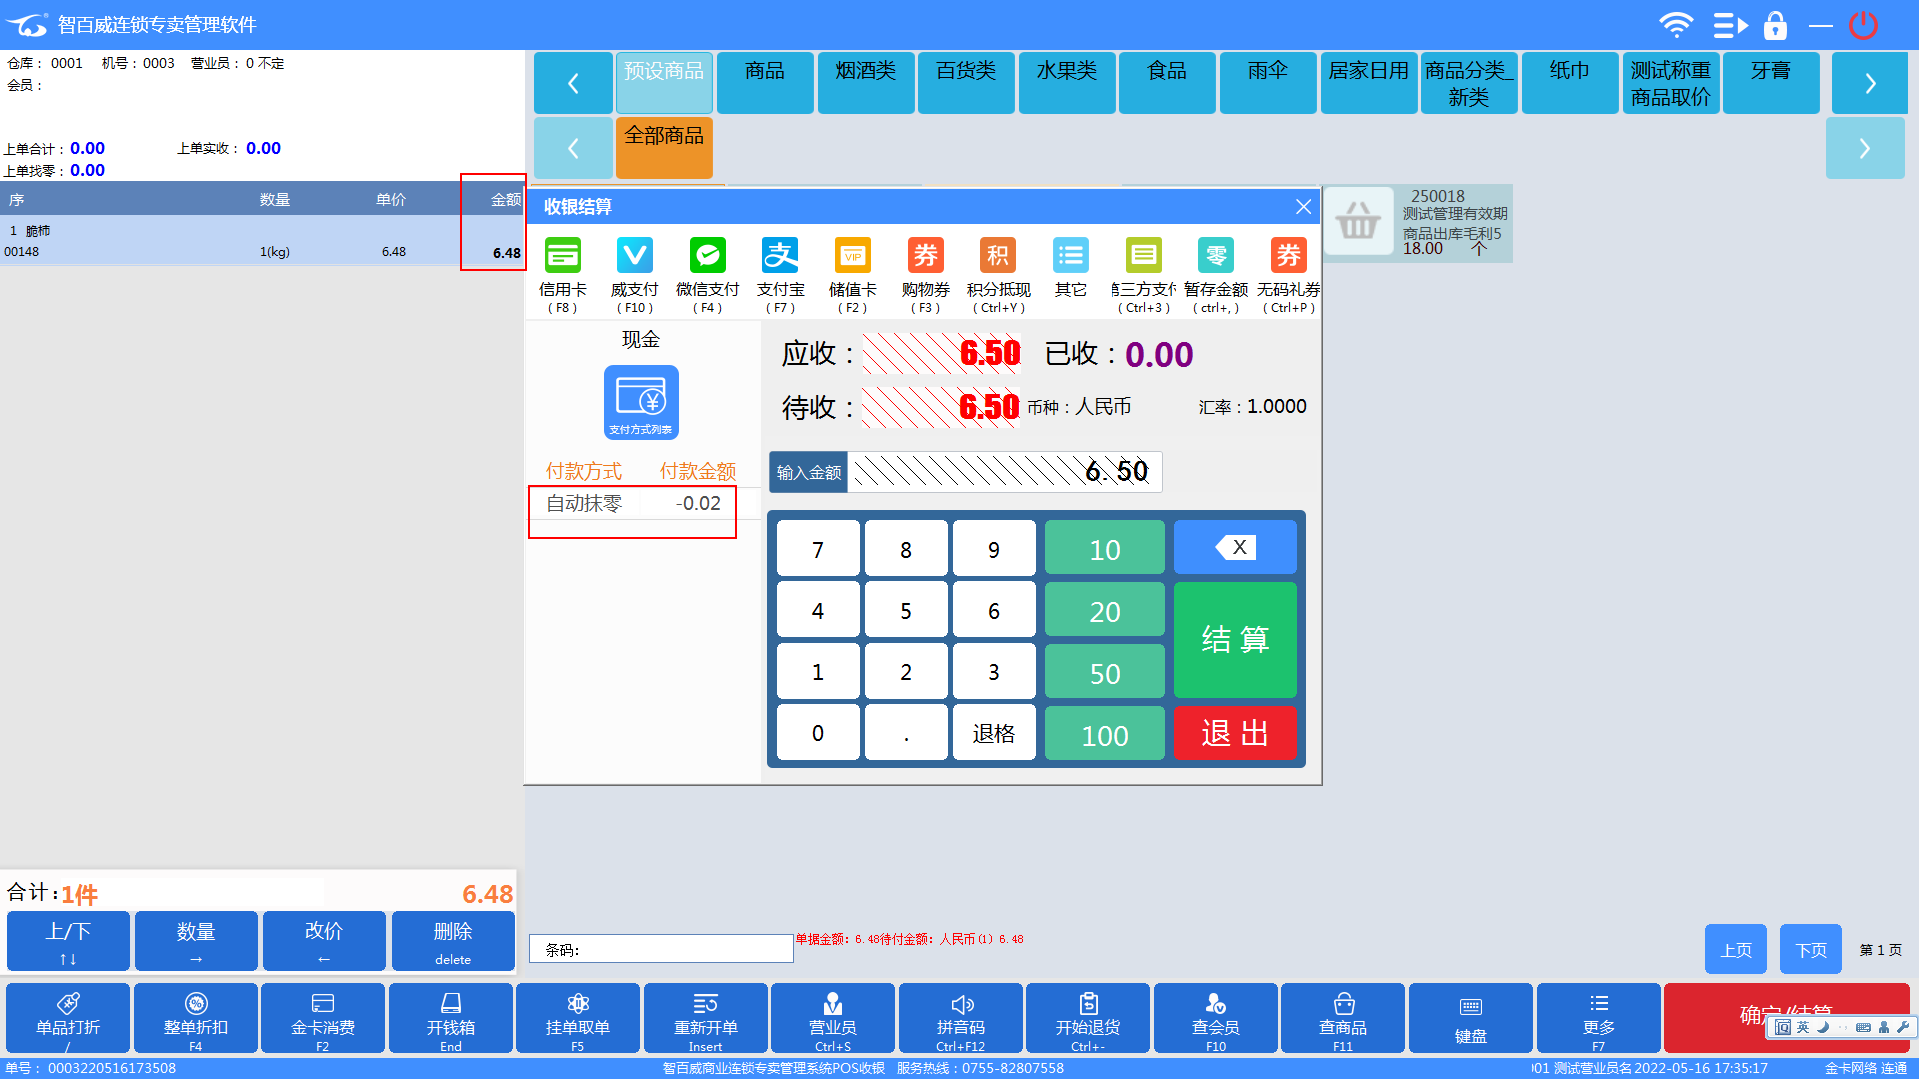Expand subcategories with second-row right arrow
1919x1079 pixels.
pos(1864,149)
